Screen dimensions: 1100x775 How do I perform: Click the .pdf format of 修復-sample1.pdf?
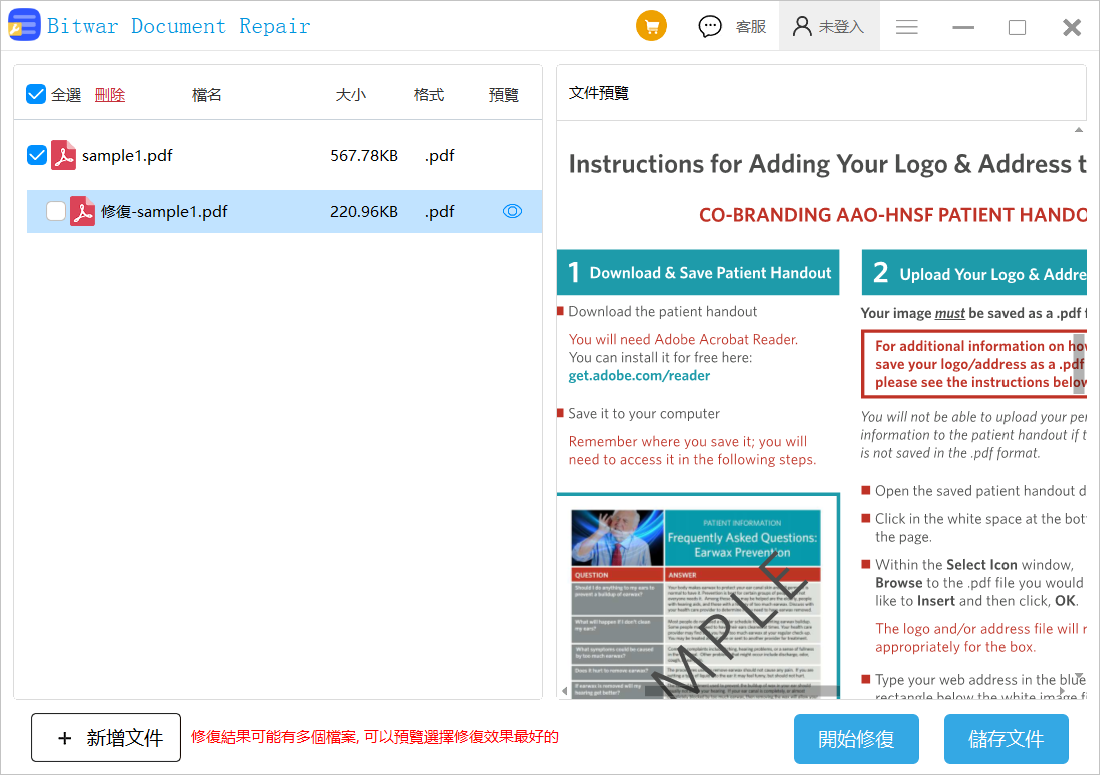(439, 212)
